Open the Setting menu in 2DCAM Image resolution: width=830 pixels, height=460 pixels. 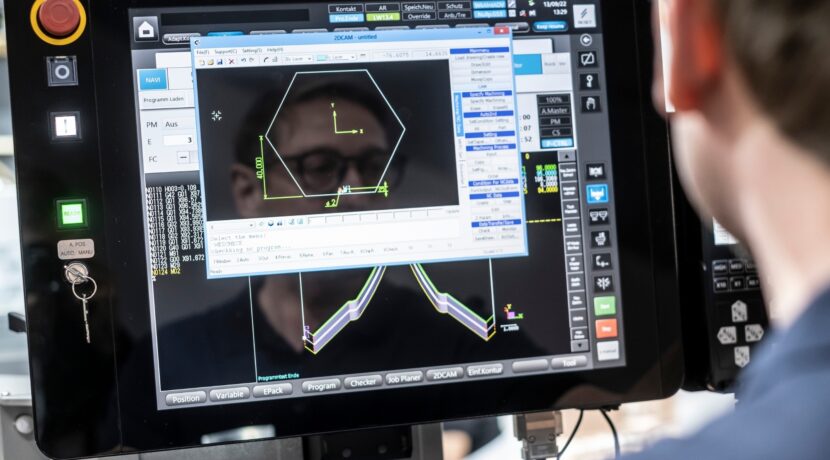tap(251, 51)
